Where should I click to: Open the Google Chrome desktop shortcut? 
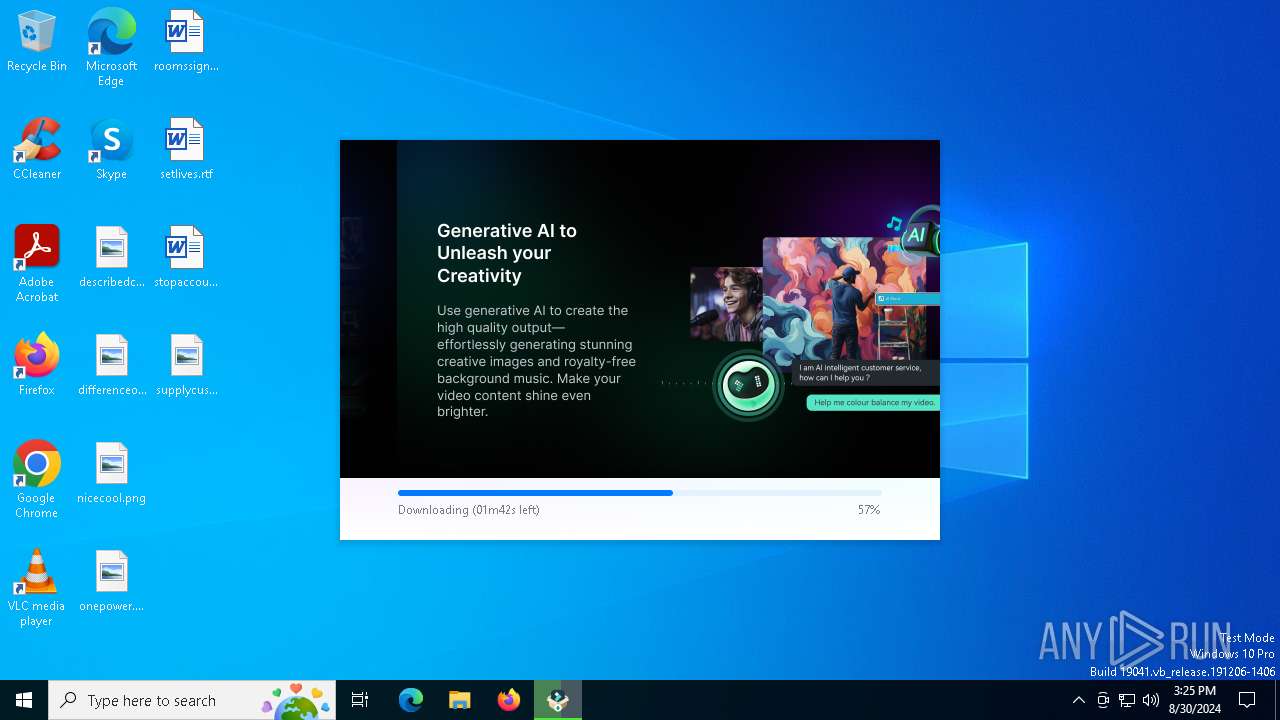[x=37, y=480]
